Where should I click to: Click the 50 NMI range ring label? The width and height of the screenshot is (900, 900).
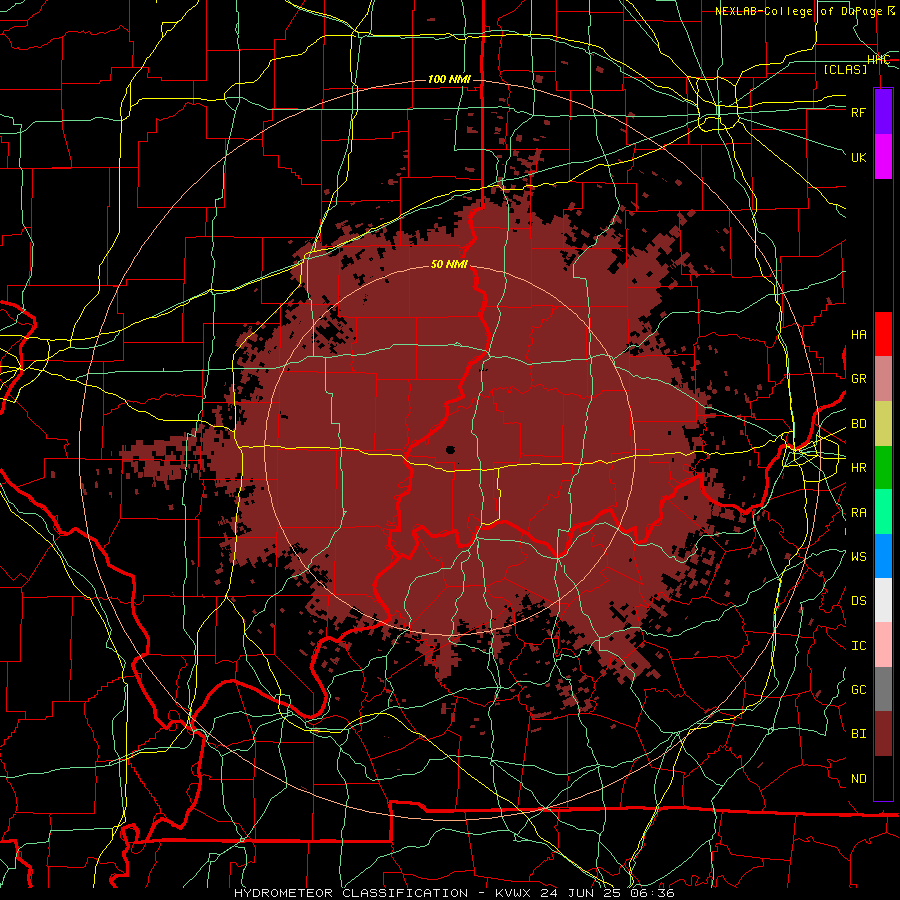(x=449, y=264)
